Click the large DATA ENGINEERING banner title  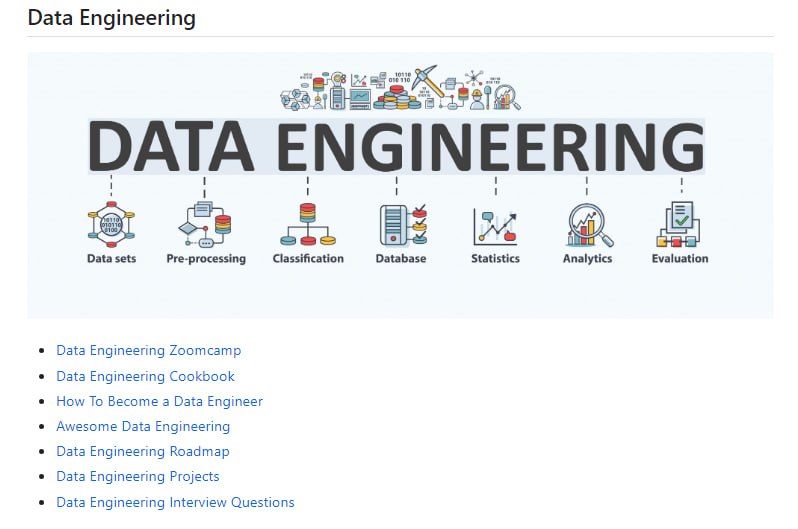(x=396, y=146)
